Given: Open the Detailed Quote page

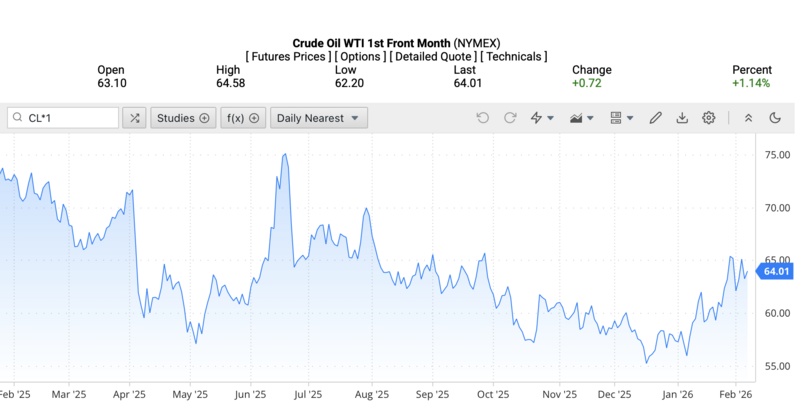Looking at the screenshot, I should (x=432, y=57).
